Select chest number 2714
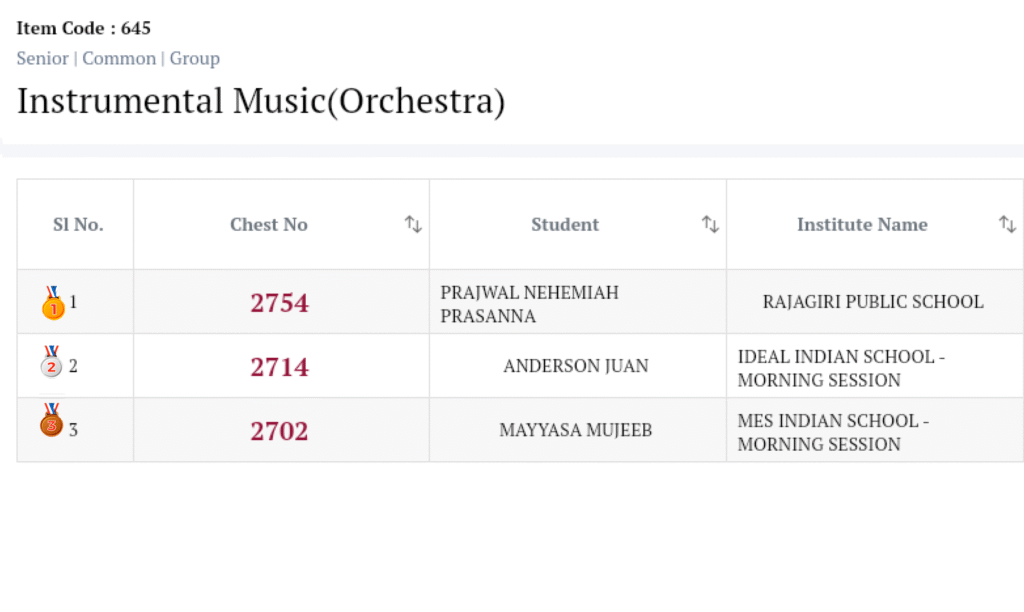The height and width of the screenshot is (612, 1024). click(x=279, y=367)
